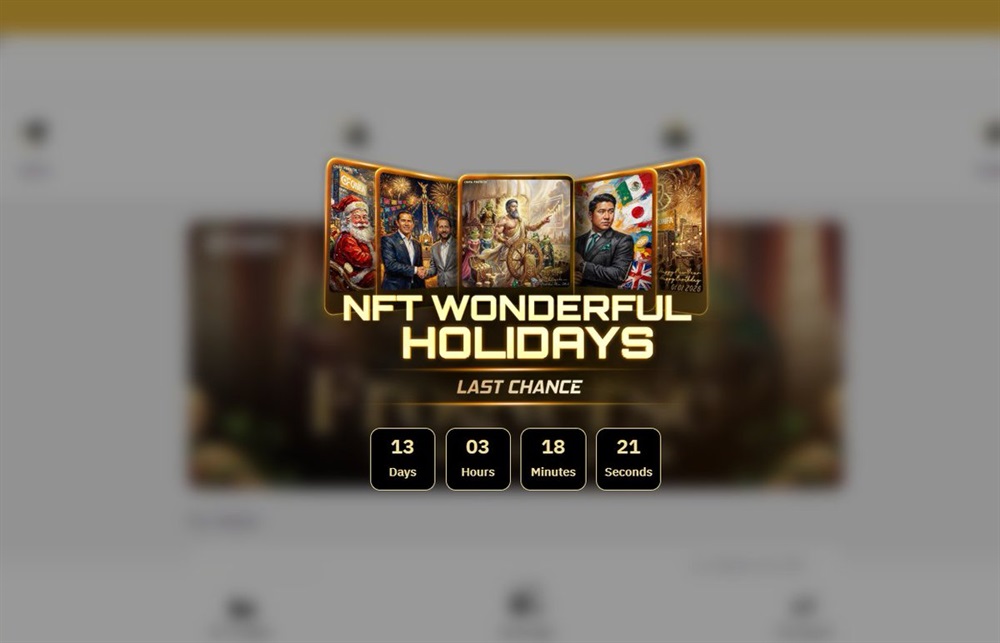Select the handshake businessmen NFT card

pos(418,230)
